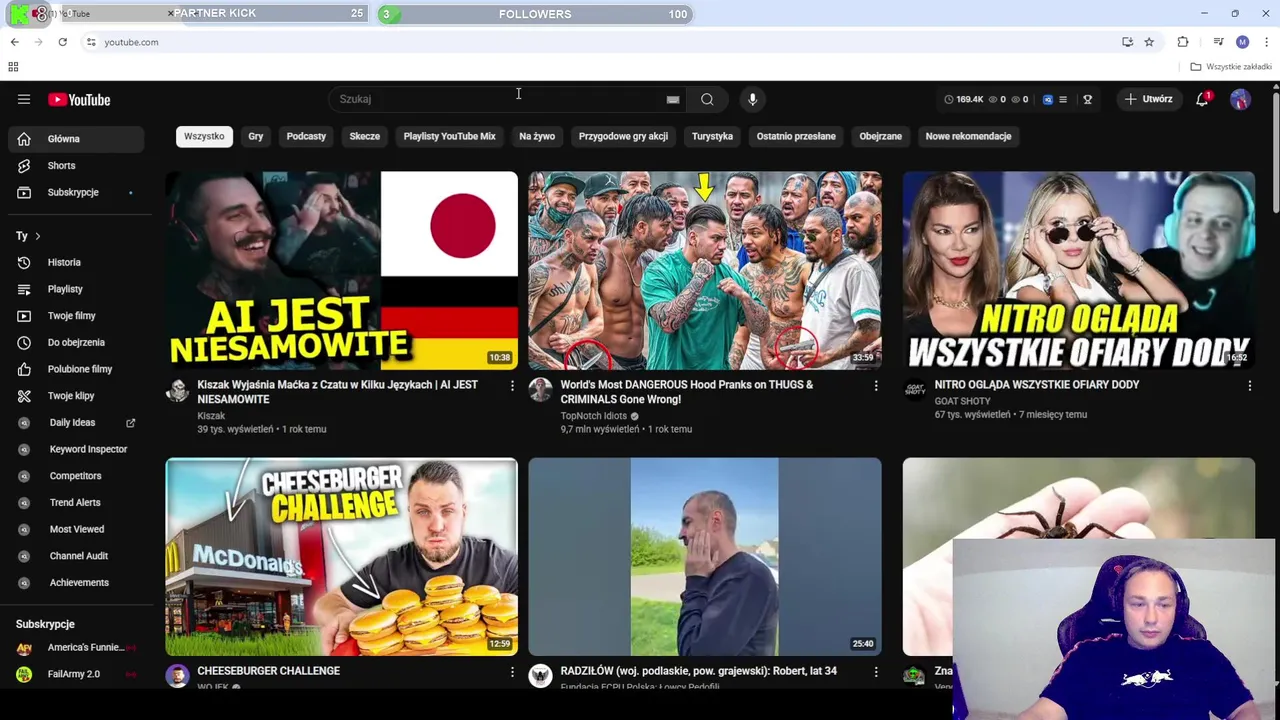This screenshot has width=1280, height=720.
Task: Open the vidIQ trophy achievements icon
Action: pyautogui.click(x=1087, y=99)
